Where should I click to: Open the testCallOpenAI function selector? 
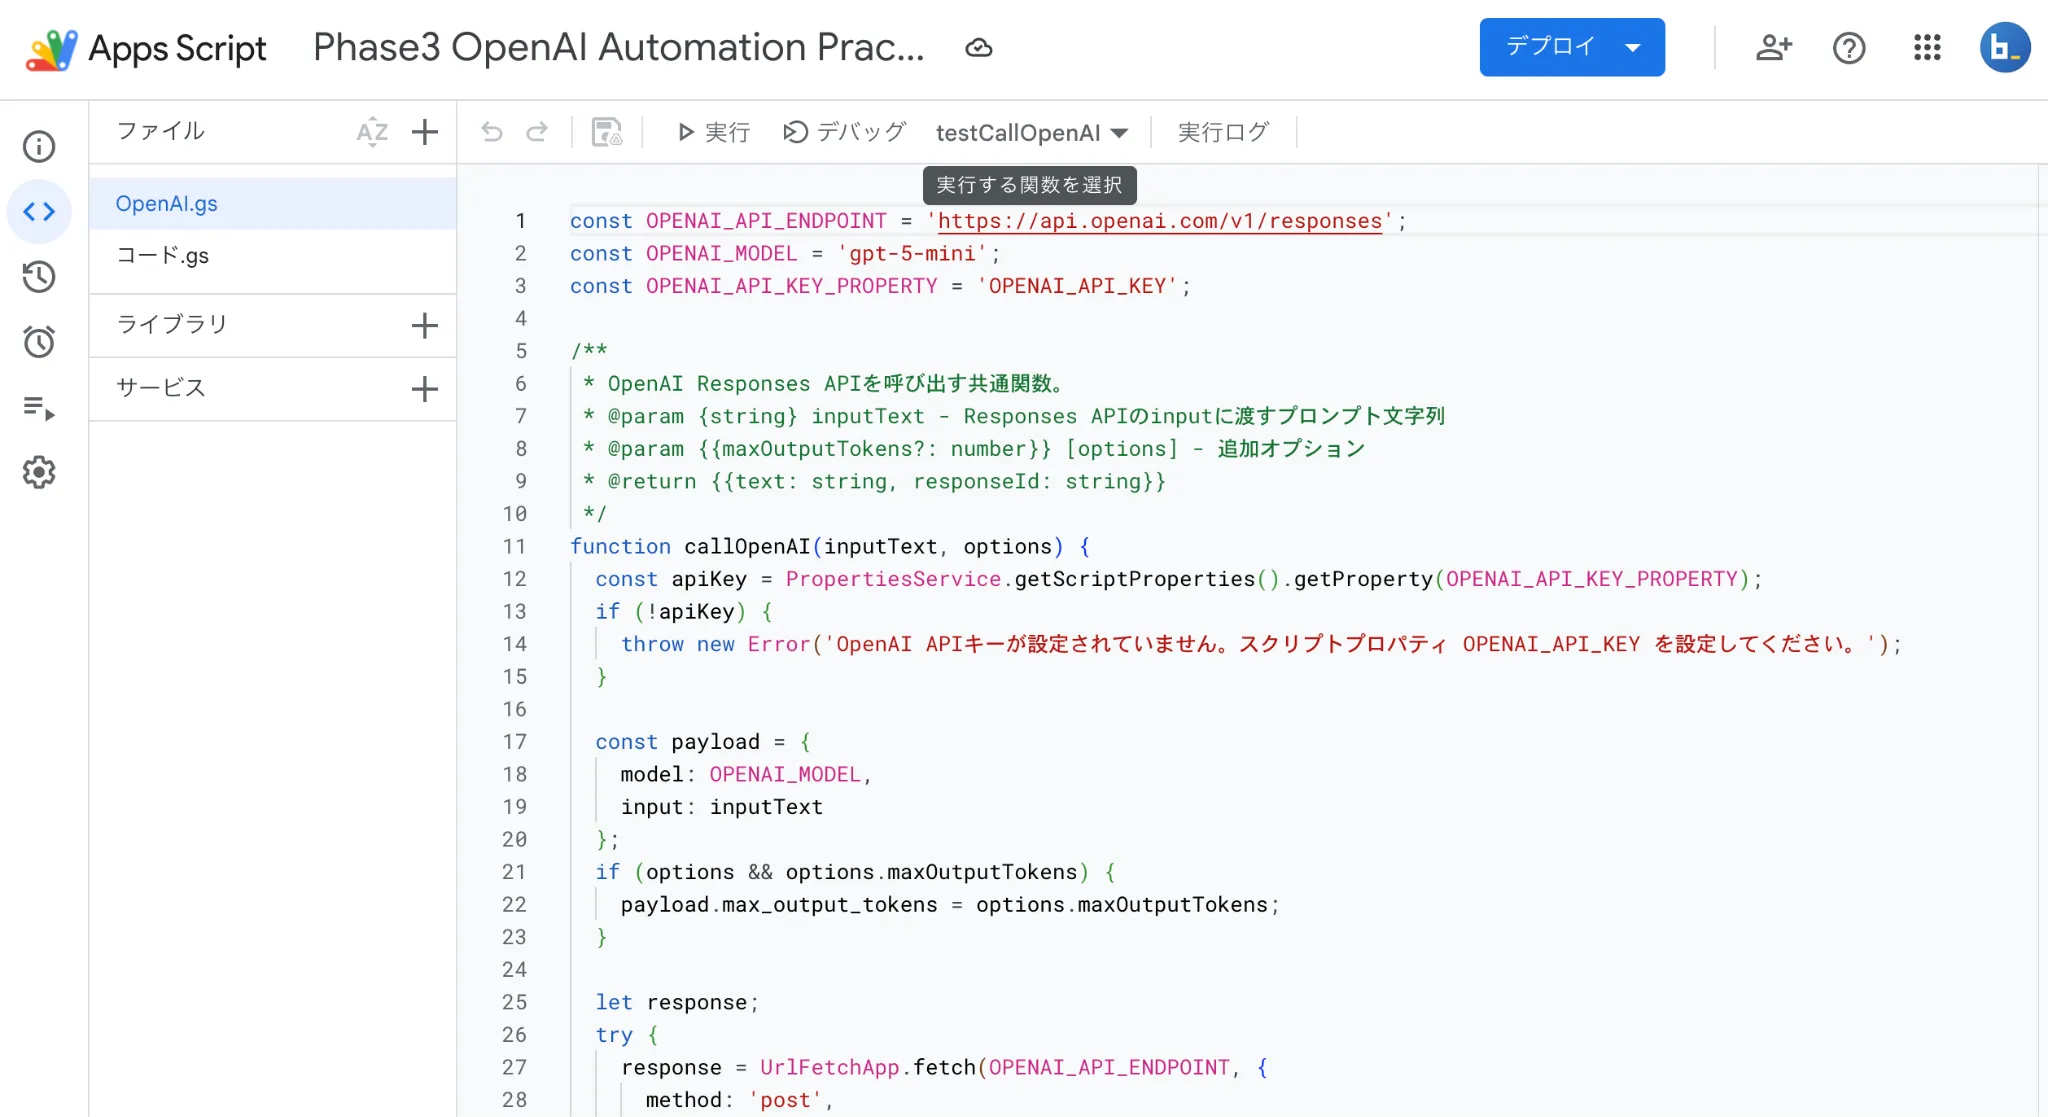pos(1032,133)
